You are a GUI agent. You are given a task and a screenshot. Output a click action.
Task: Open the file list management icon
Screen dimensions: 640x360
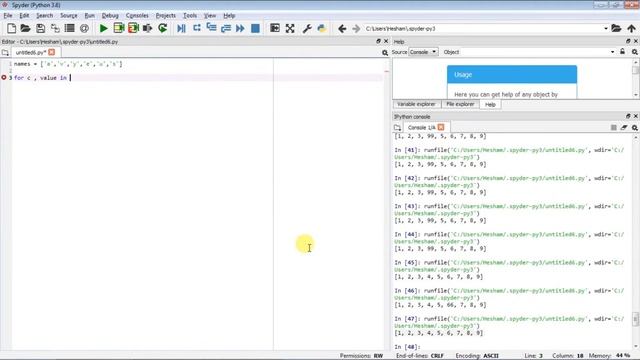click(x=69, y=28)
